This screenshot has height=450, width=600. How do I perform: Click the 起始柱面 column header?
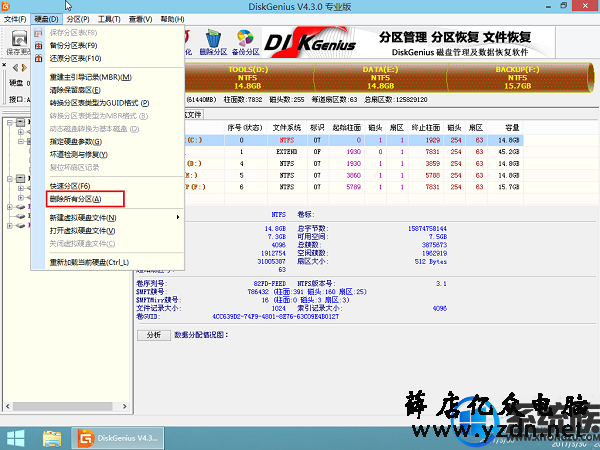[346, 128]
